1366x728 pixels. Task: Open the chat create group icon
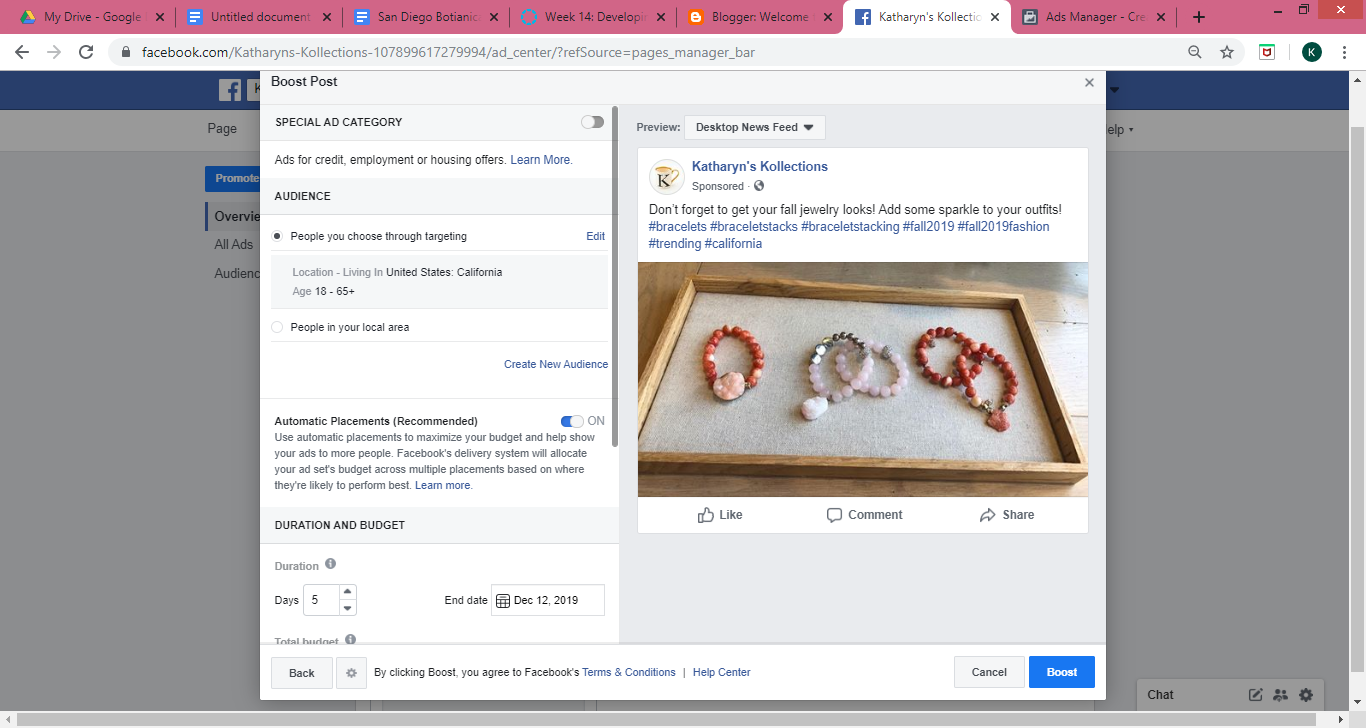coord(1281,695)
